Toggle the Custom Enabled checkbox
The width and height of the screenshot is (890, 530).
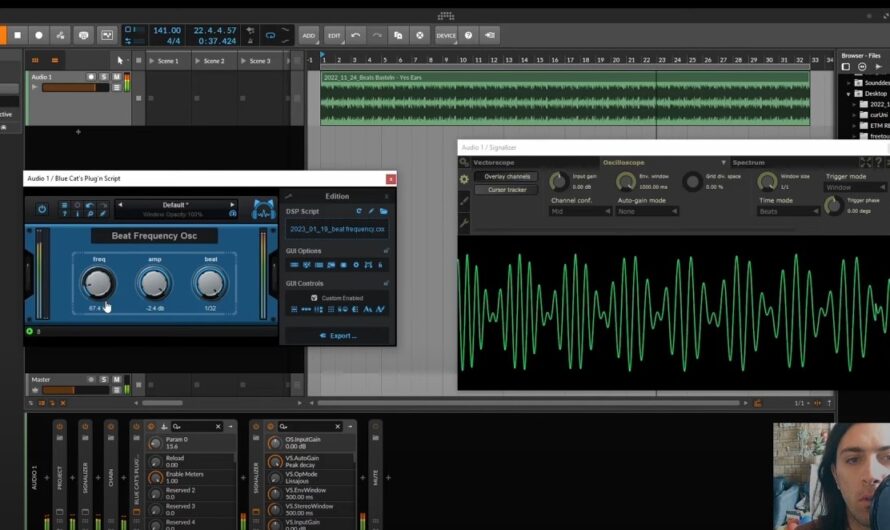pos(314,298)
